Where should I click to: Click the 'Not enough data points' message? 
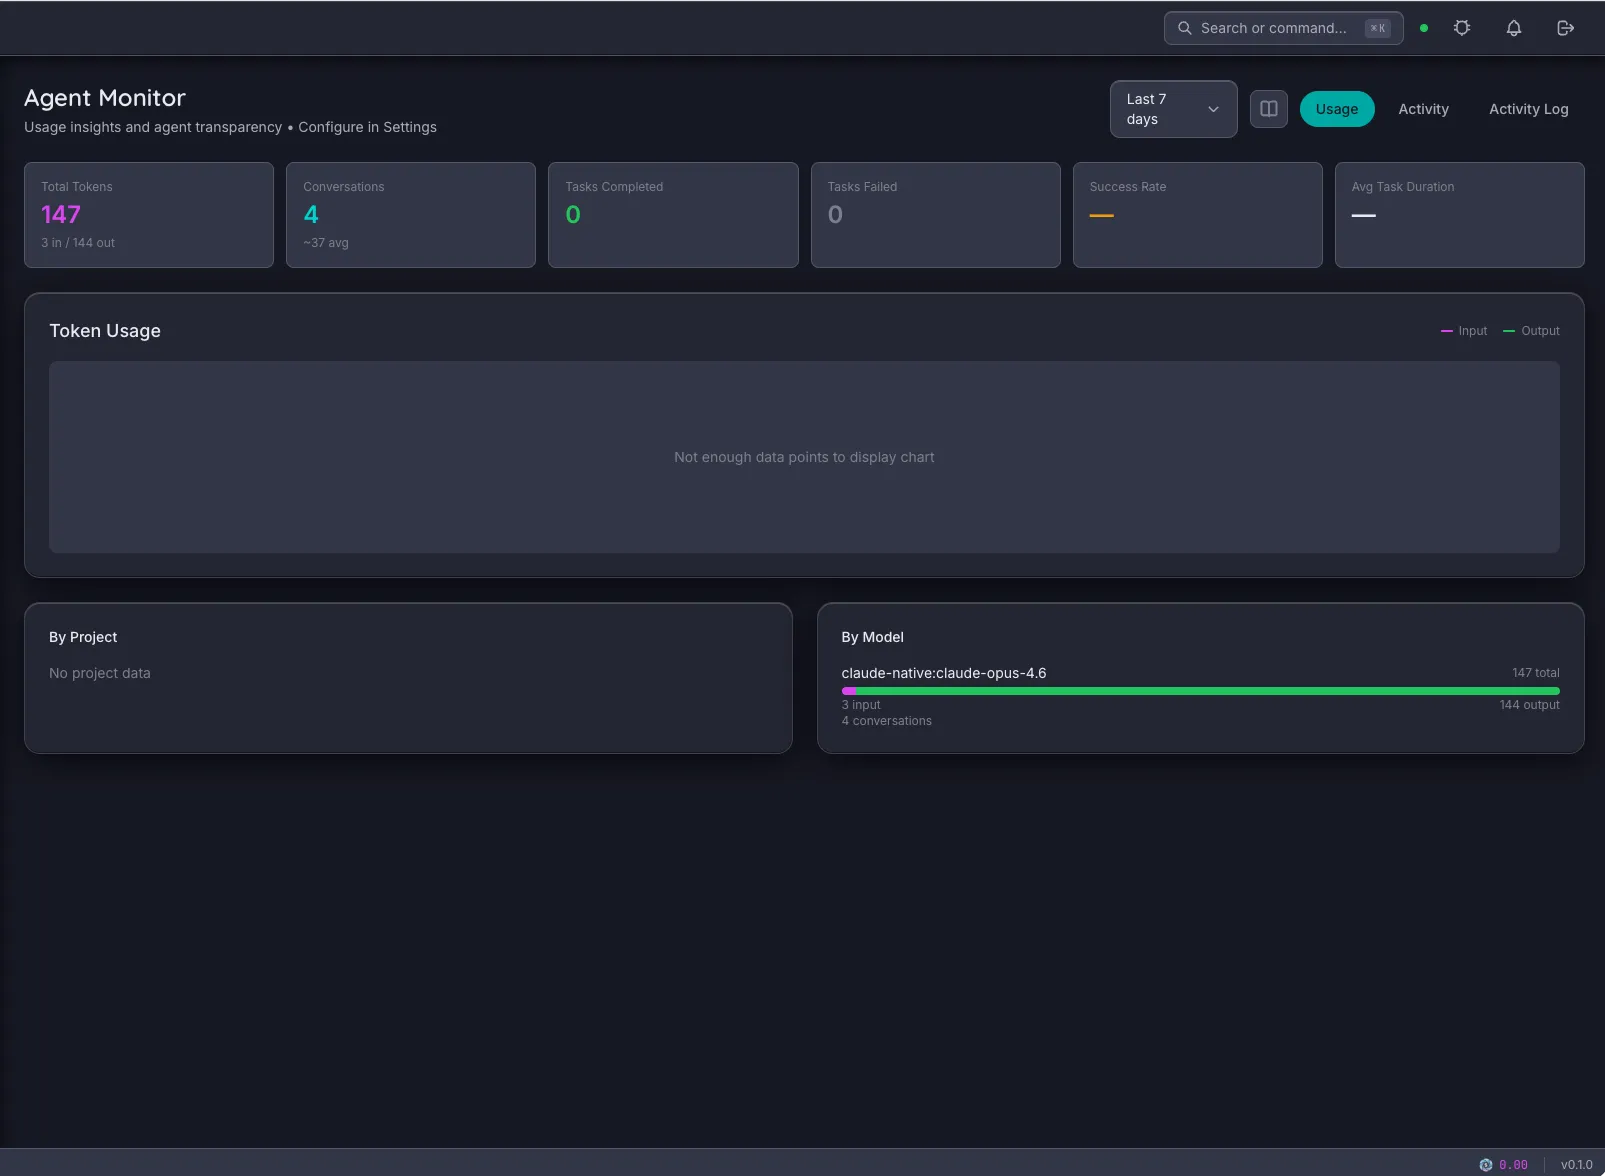click(x=804, y=457)
